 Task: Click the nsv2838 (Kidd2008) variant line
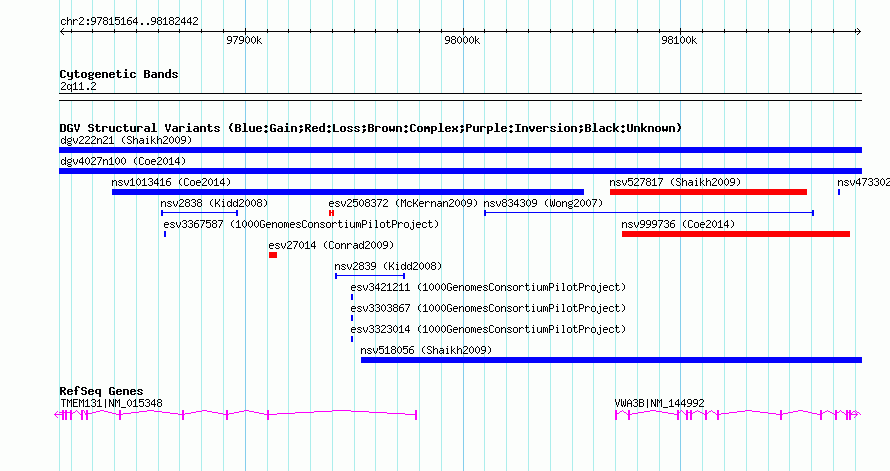[x=199, y=213]
